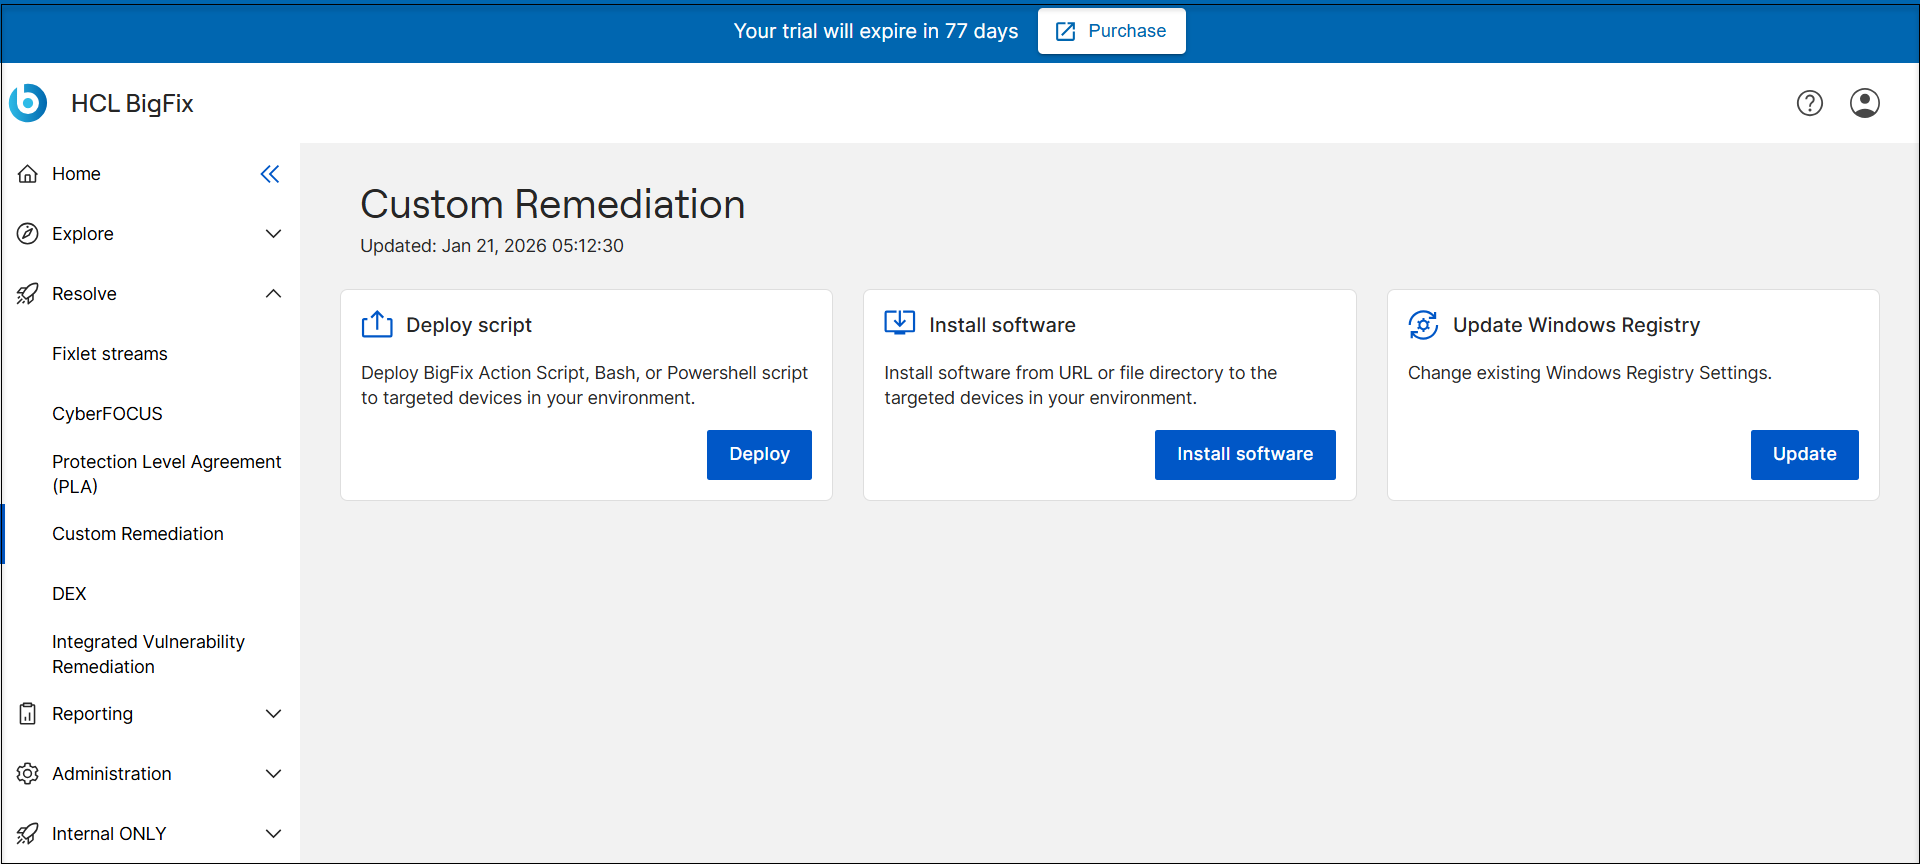Click 'Deploy BigFix Action Script' description text

click(584, 385)
